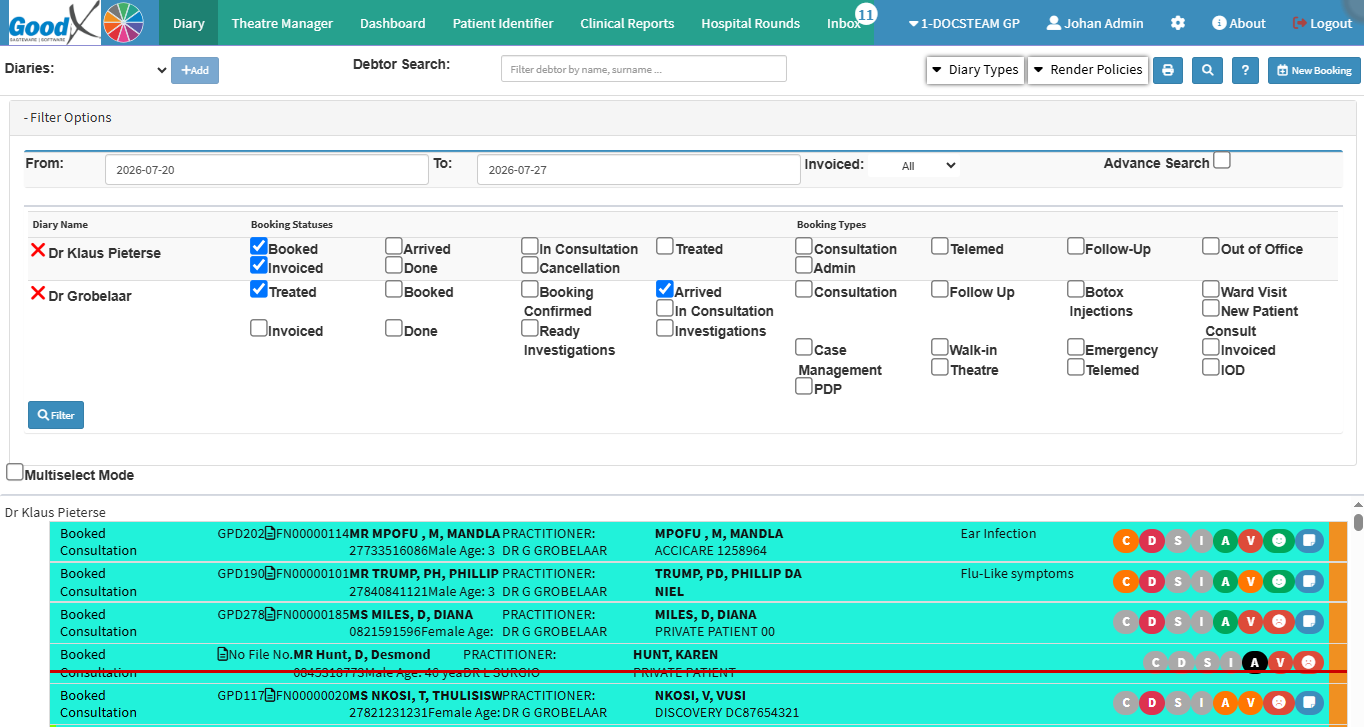The image size is (1364, 727).
Task: Click the From date field
Action: click(267, 170)
